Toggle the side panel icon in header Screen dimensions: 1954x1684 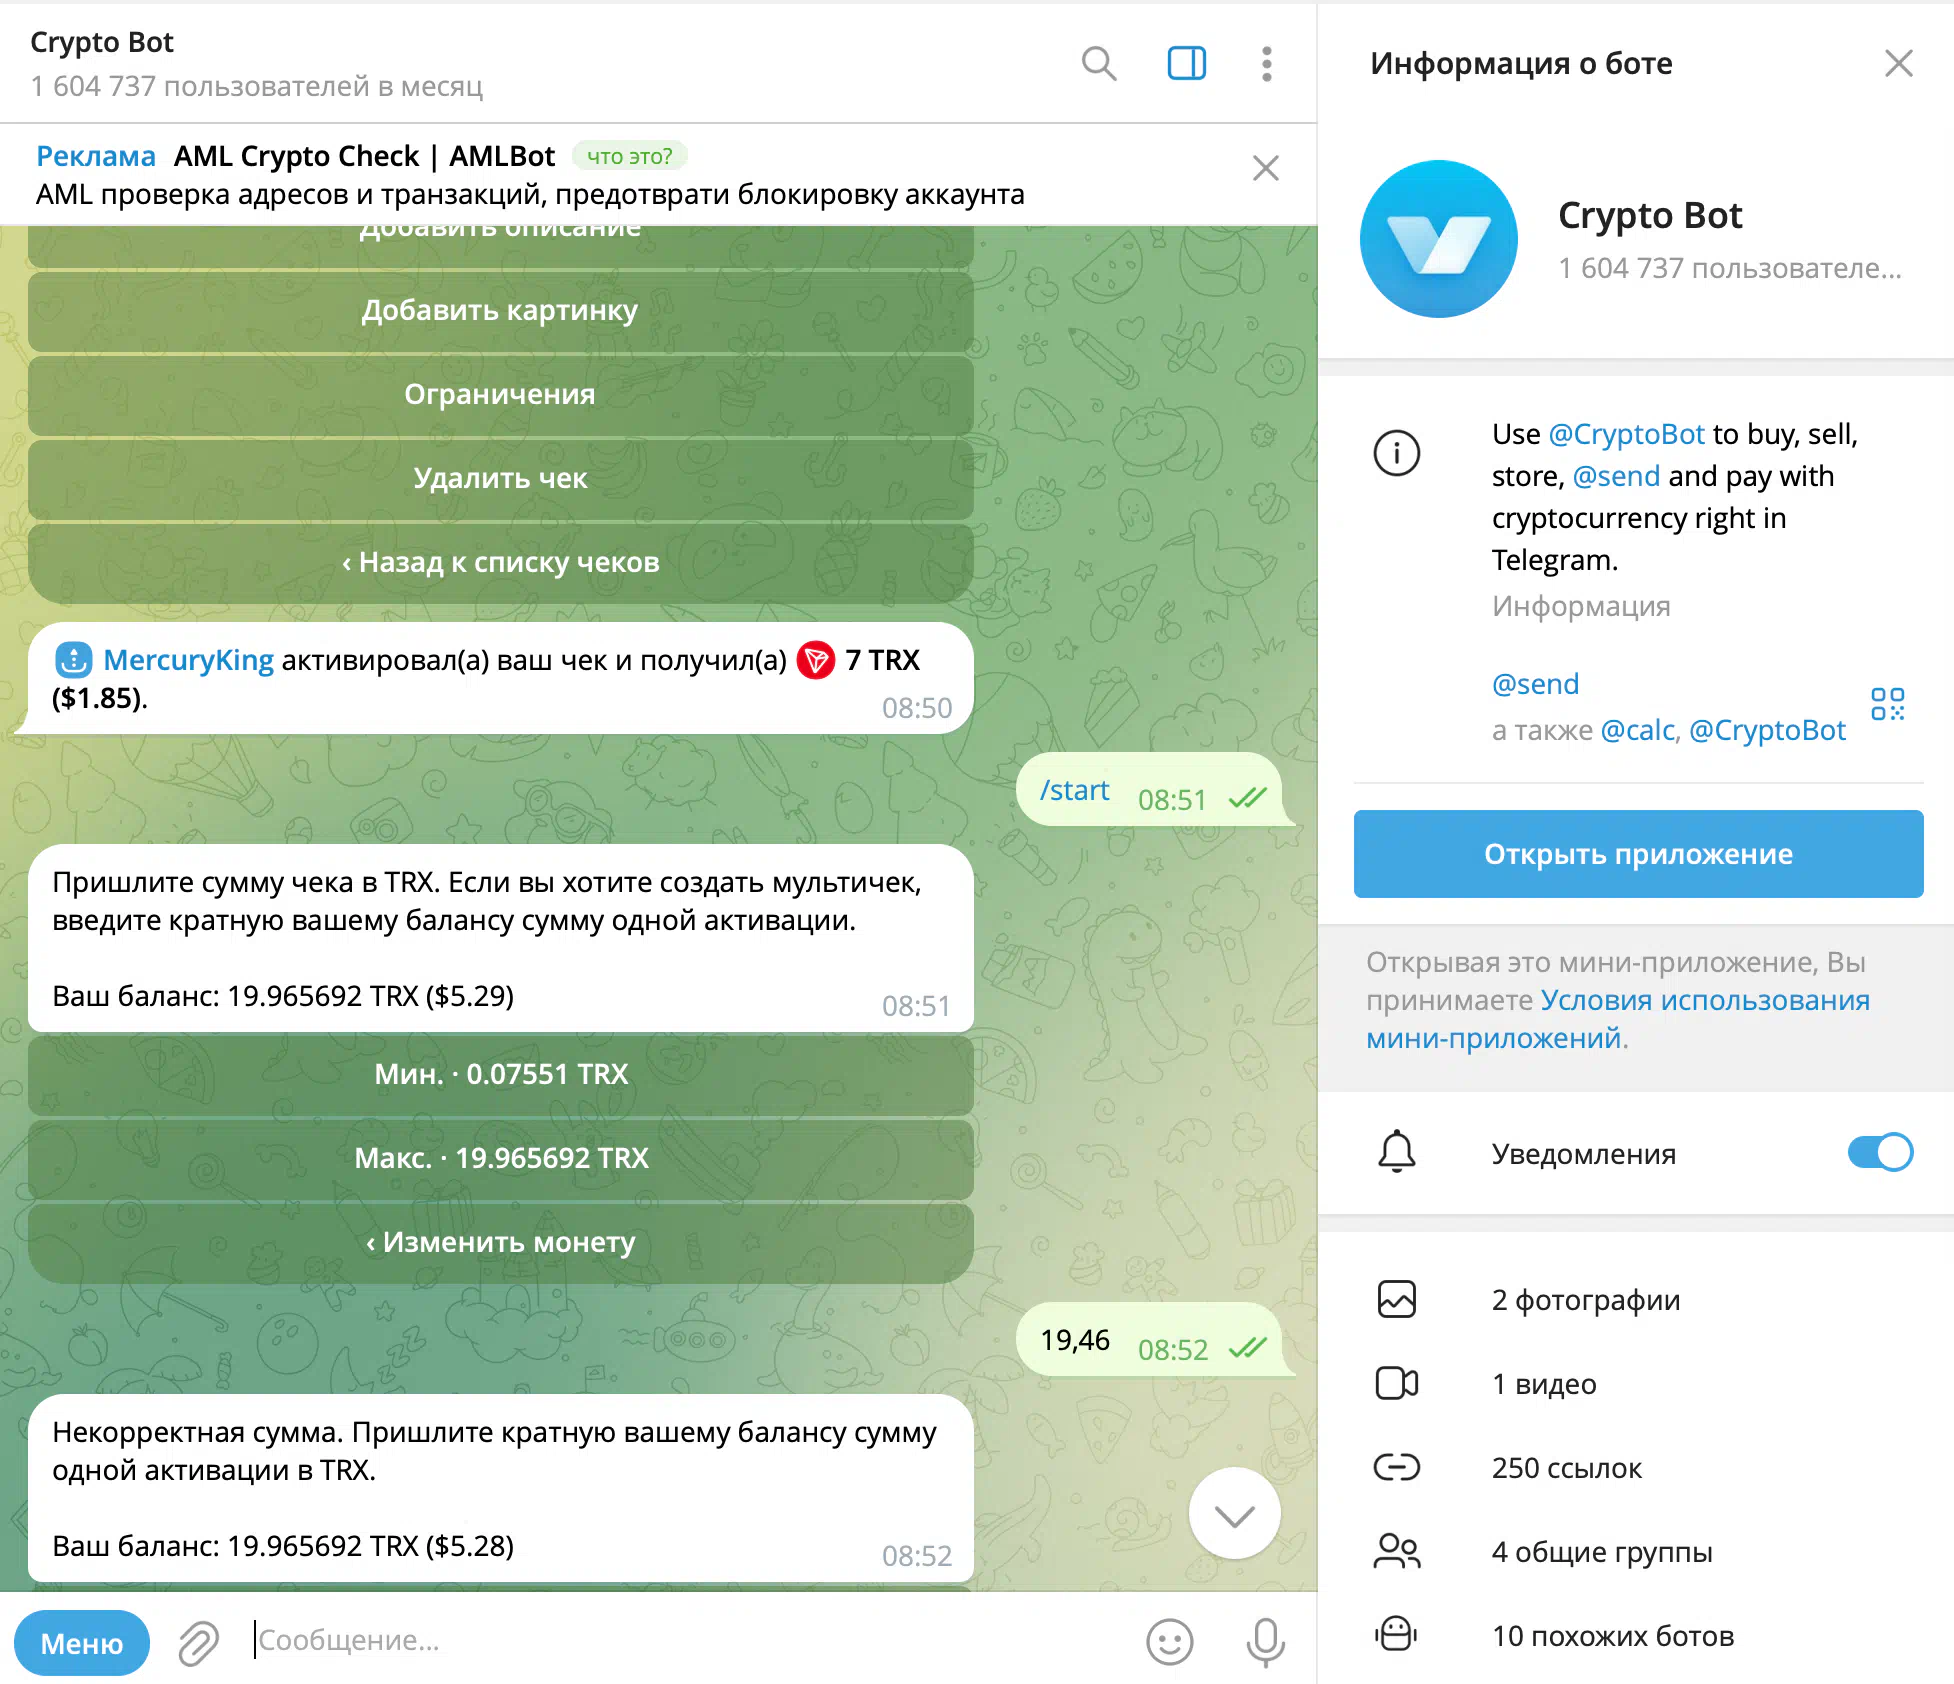tap(1186, 63)
